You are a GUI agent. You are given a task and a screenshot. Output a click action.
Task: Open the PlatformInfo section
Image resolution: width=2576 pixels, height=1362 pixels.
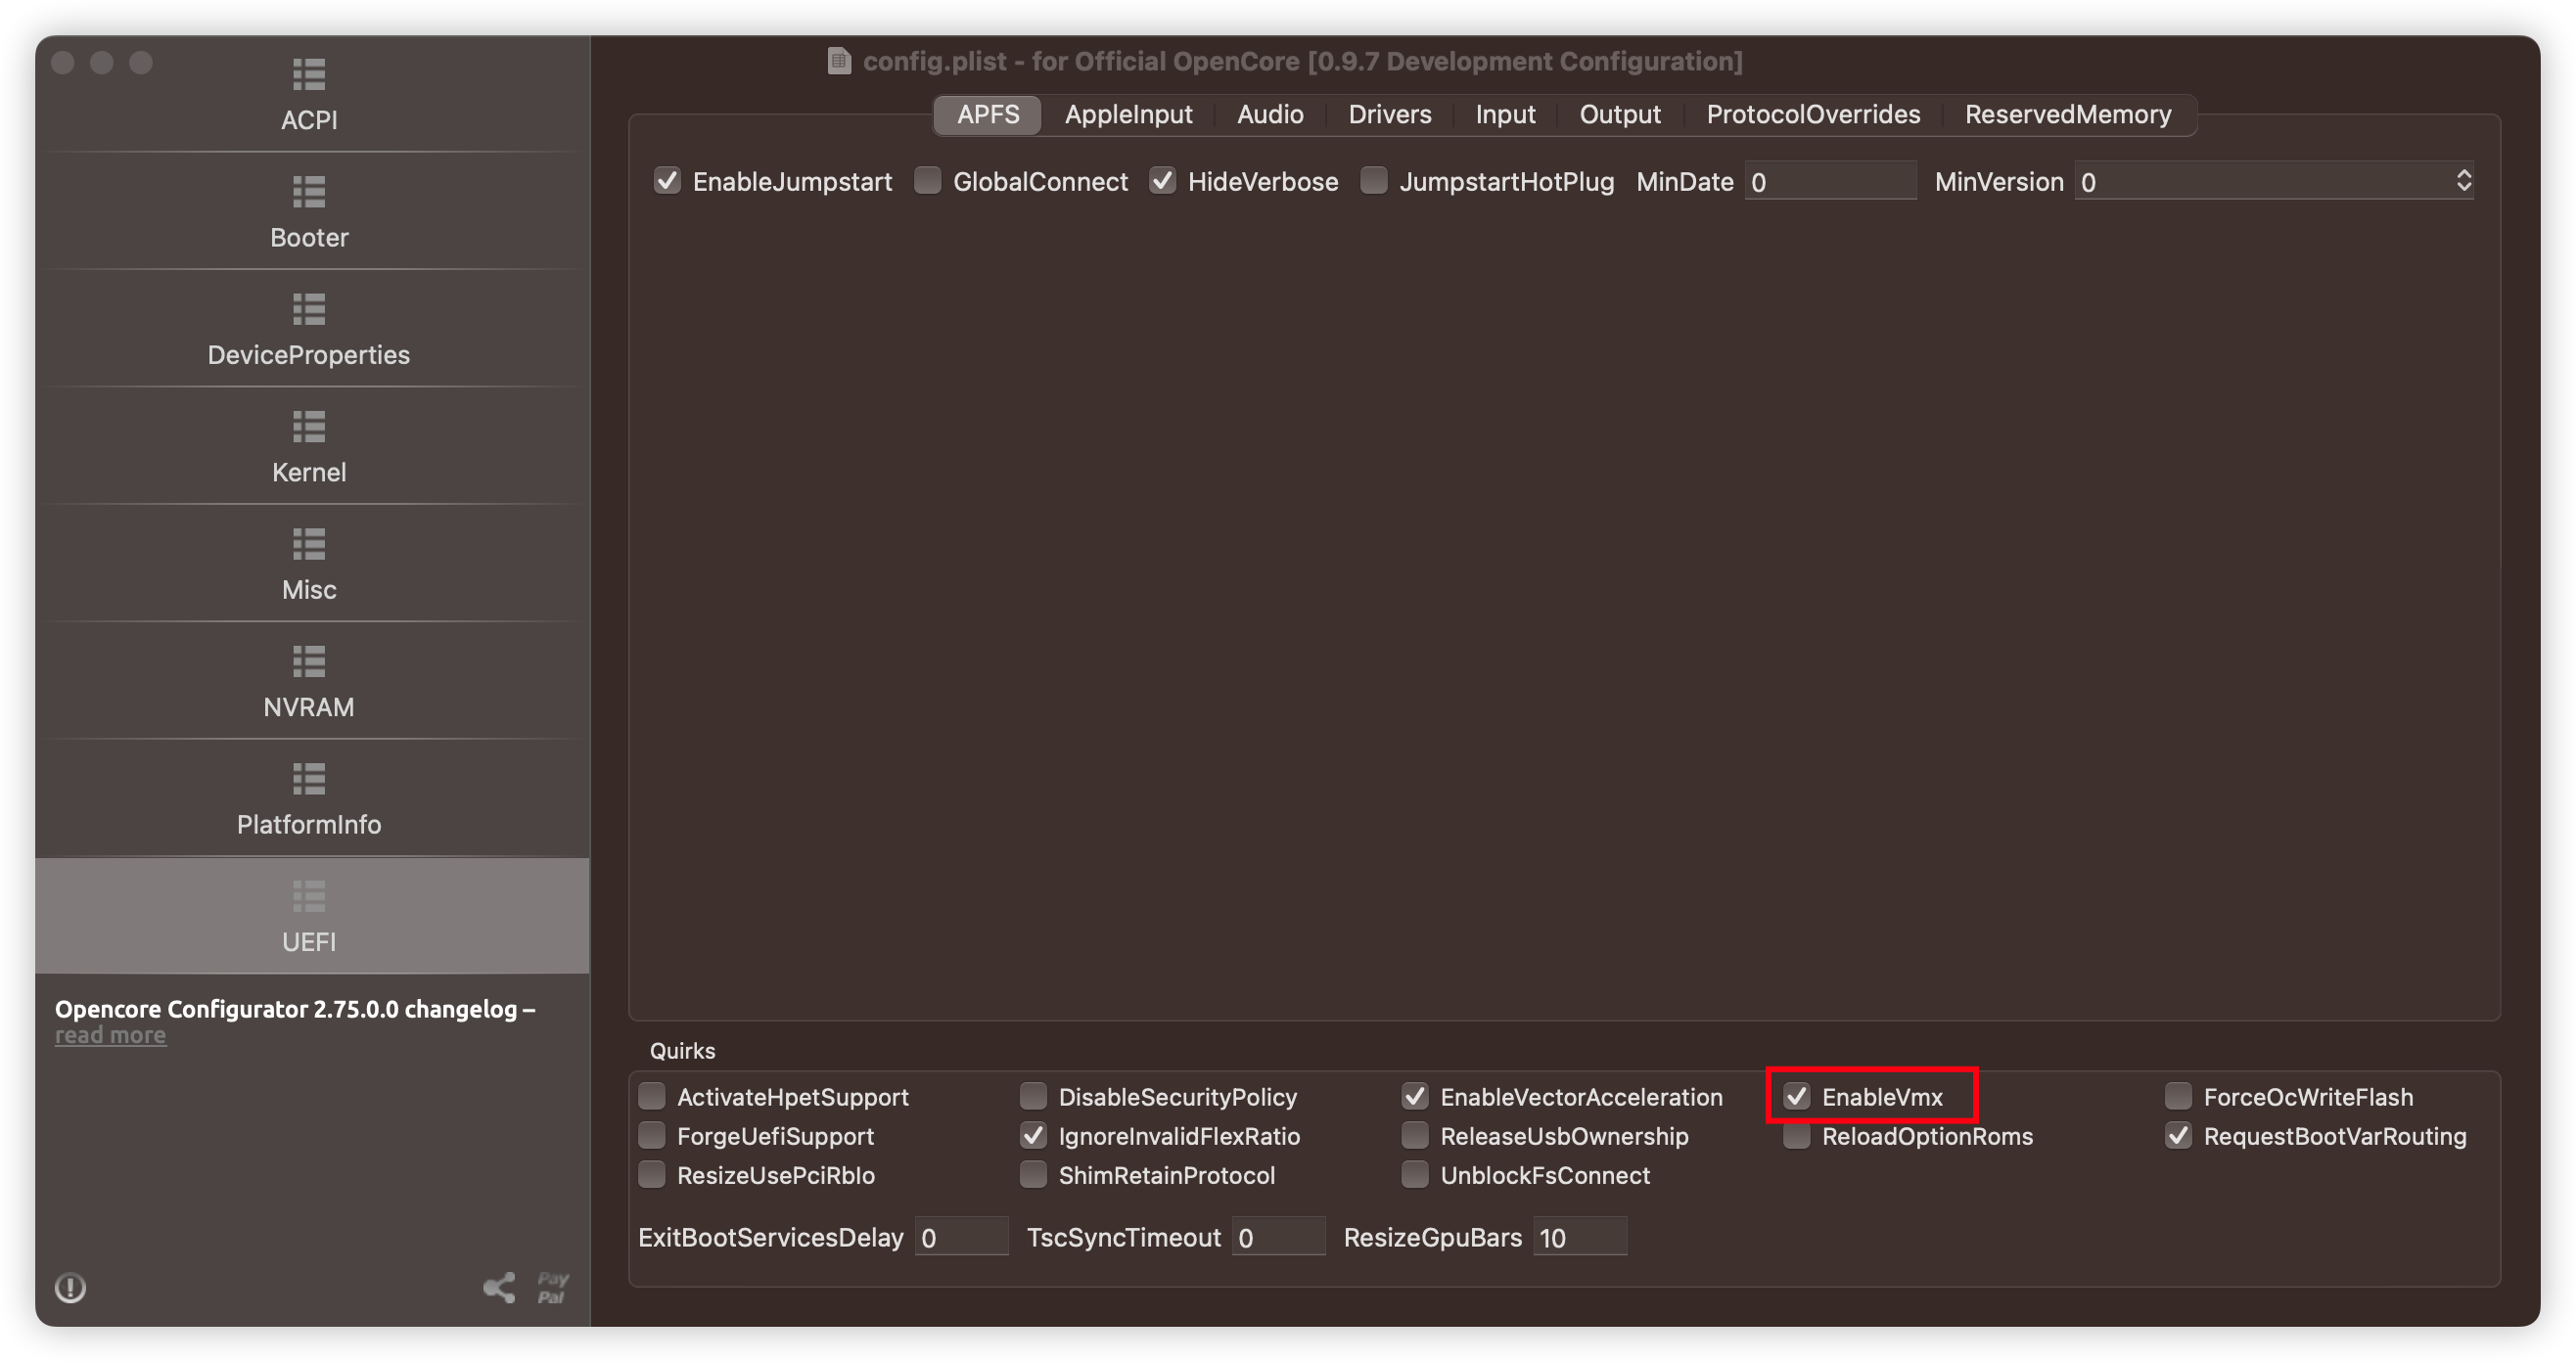pos(309,798)
